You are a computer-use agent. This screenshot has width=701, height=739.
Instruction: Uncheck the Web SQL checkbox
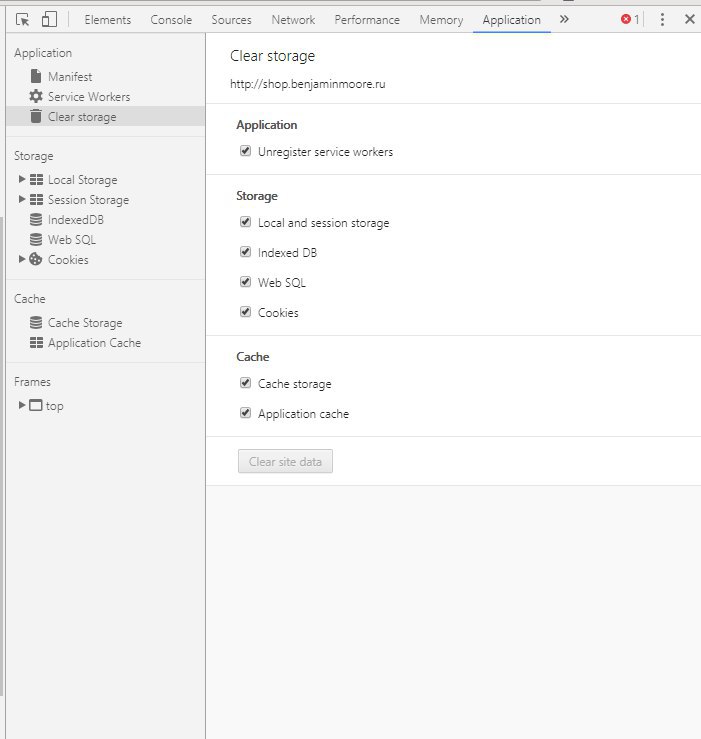coord(246,282)
